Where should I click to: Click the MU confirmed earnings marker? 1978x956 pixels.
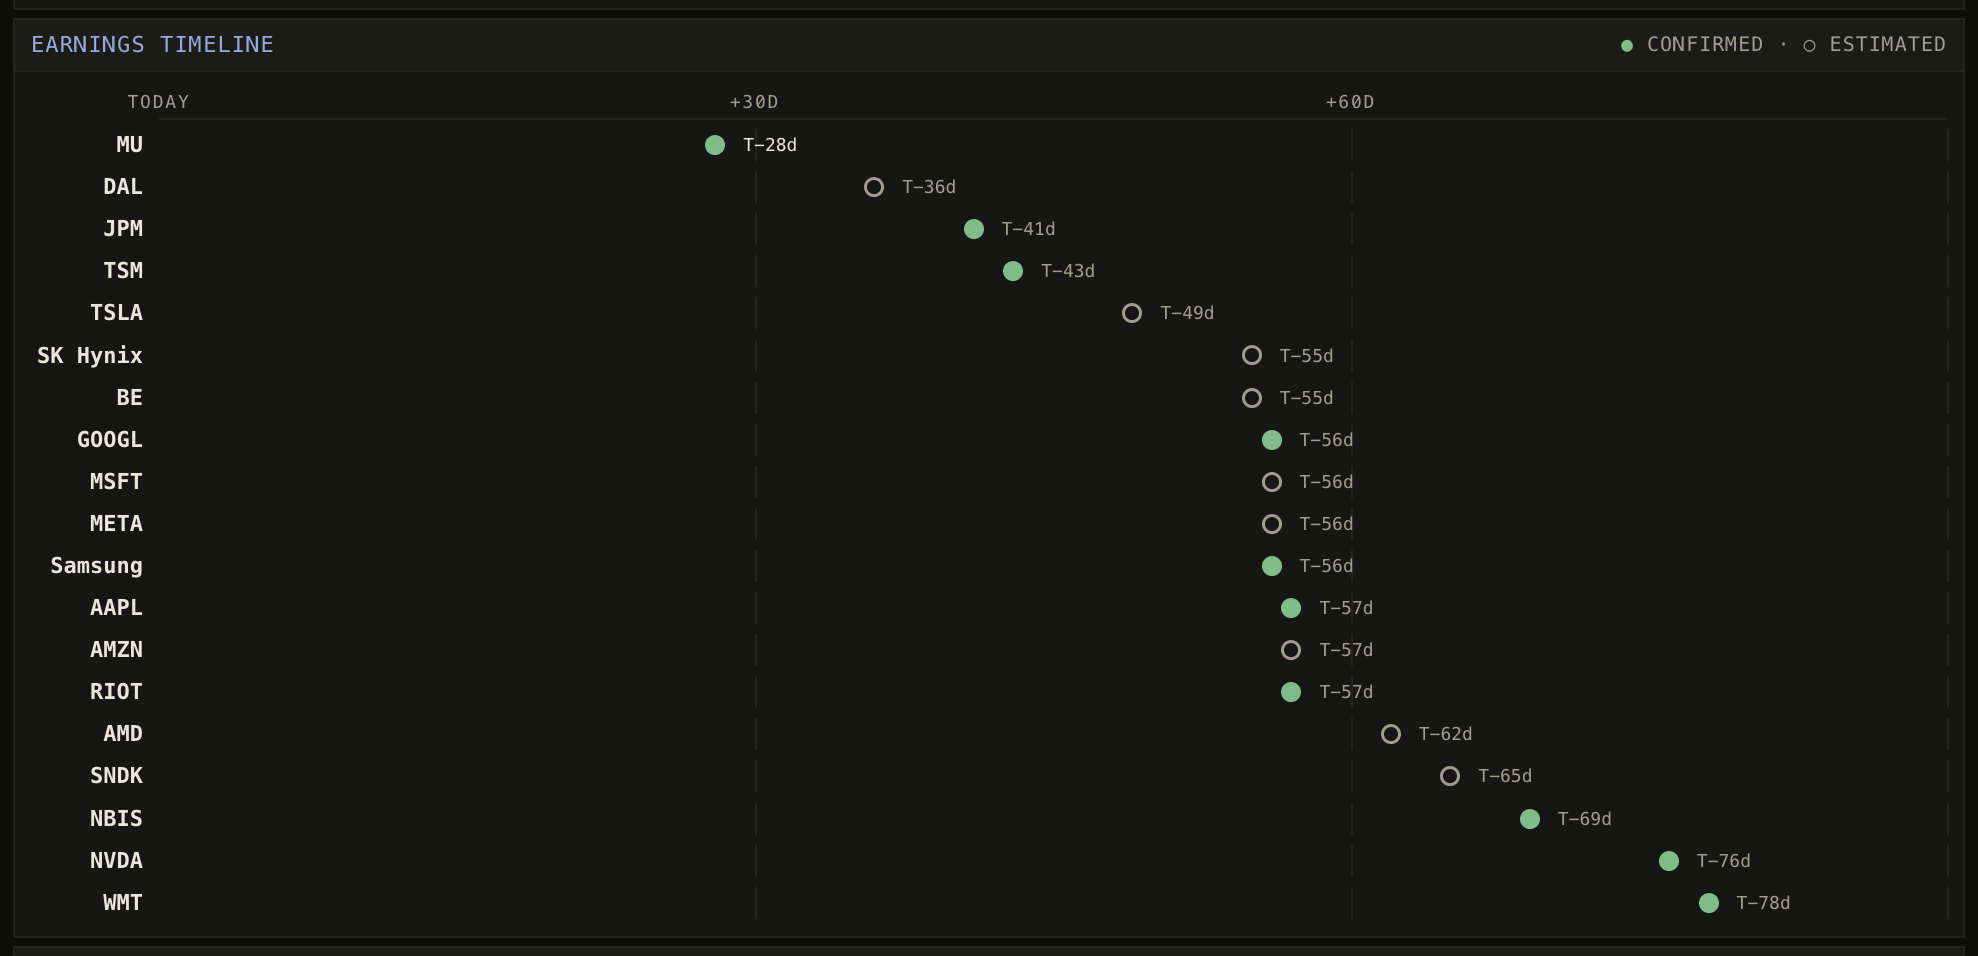(715, 145)
